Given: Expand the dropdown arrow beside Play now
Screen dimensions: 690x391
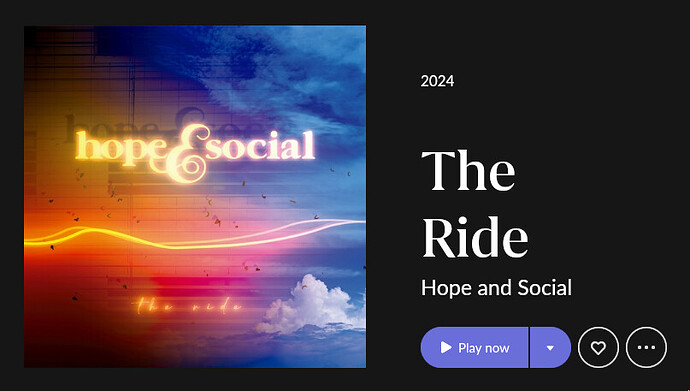Looking at the screenshot, I should coord(550,347).
